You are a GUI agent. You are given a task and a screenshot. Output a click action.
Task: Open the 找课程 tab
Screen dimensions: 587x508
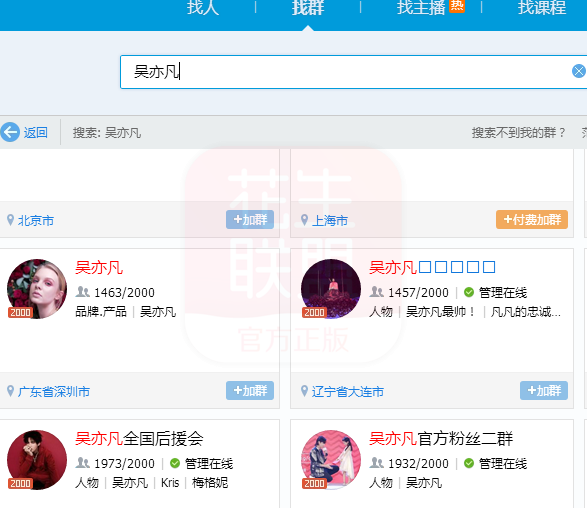[542, 7]
